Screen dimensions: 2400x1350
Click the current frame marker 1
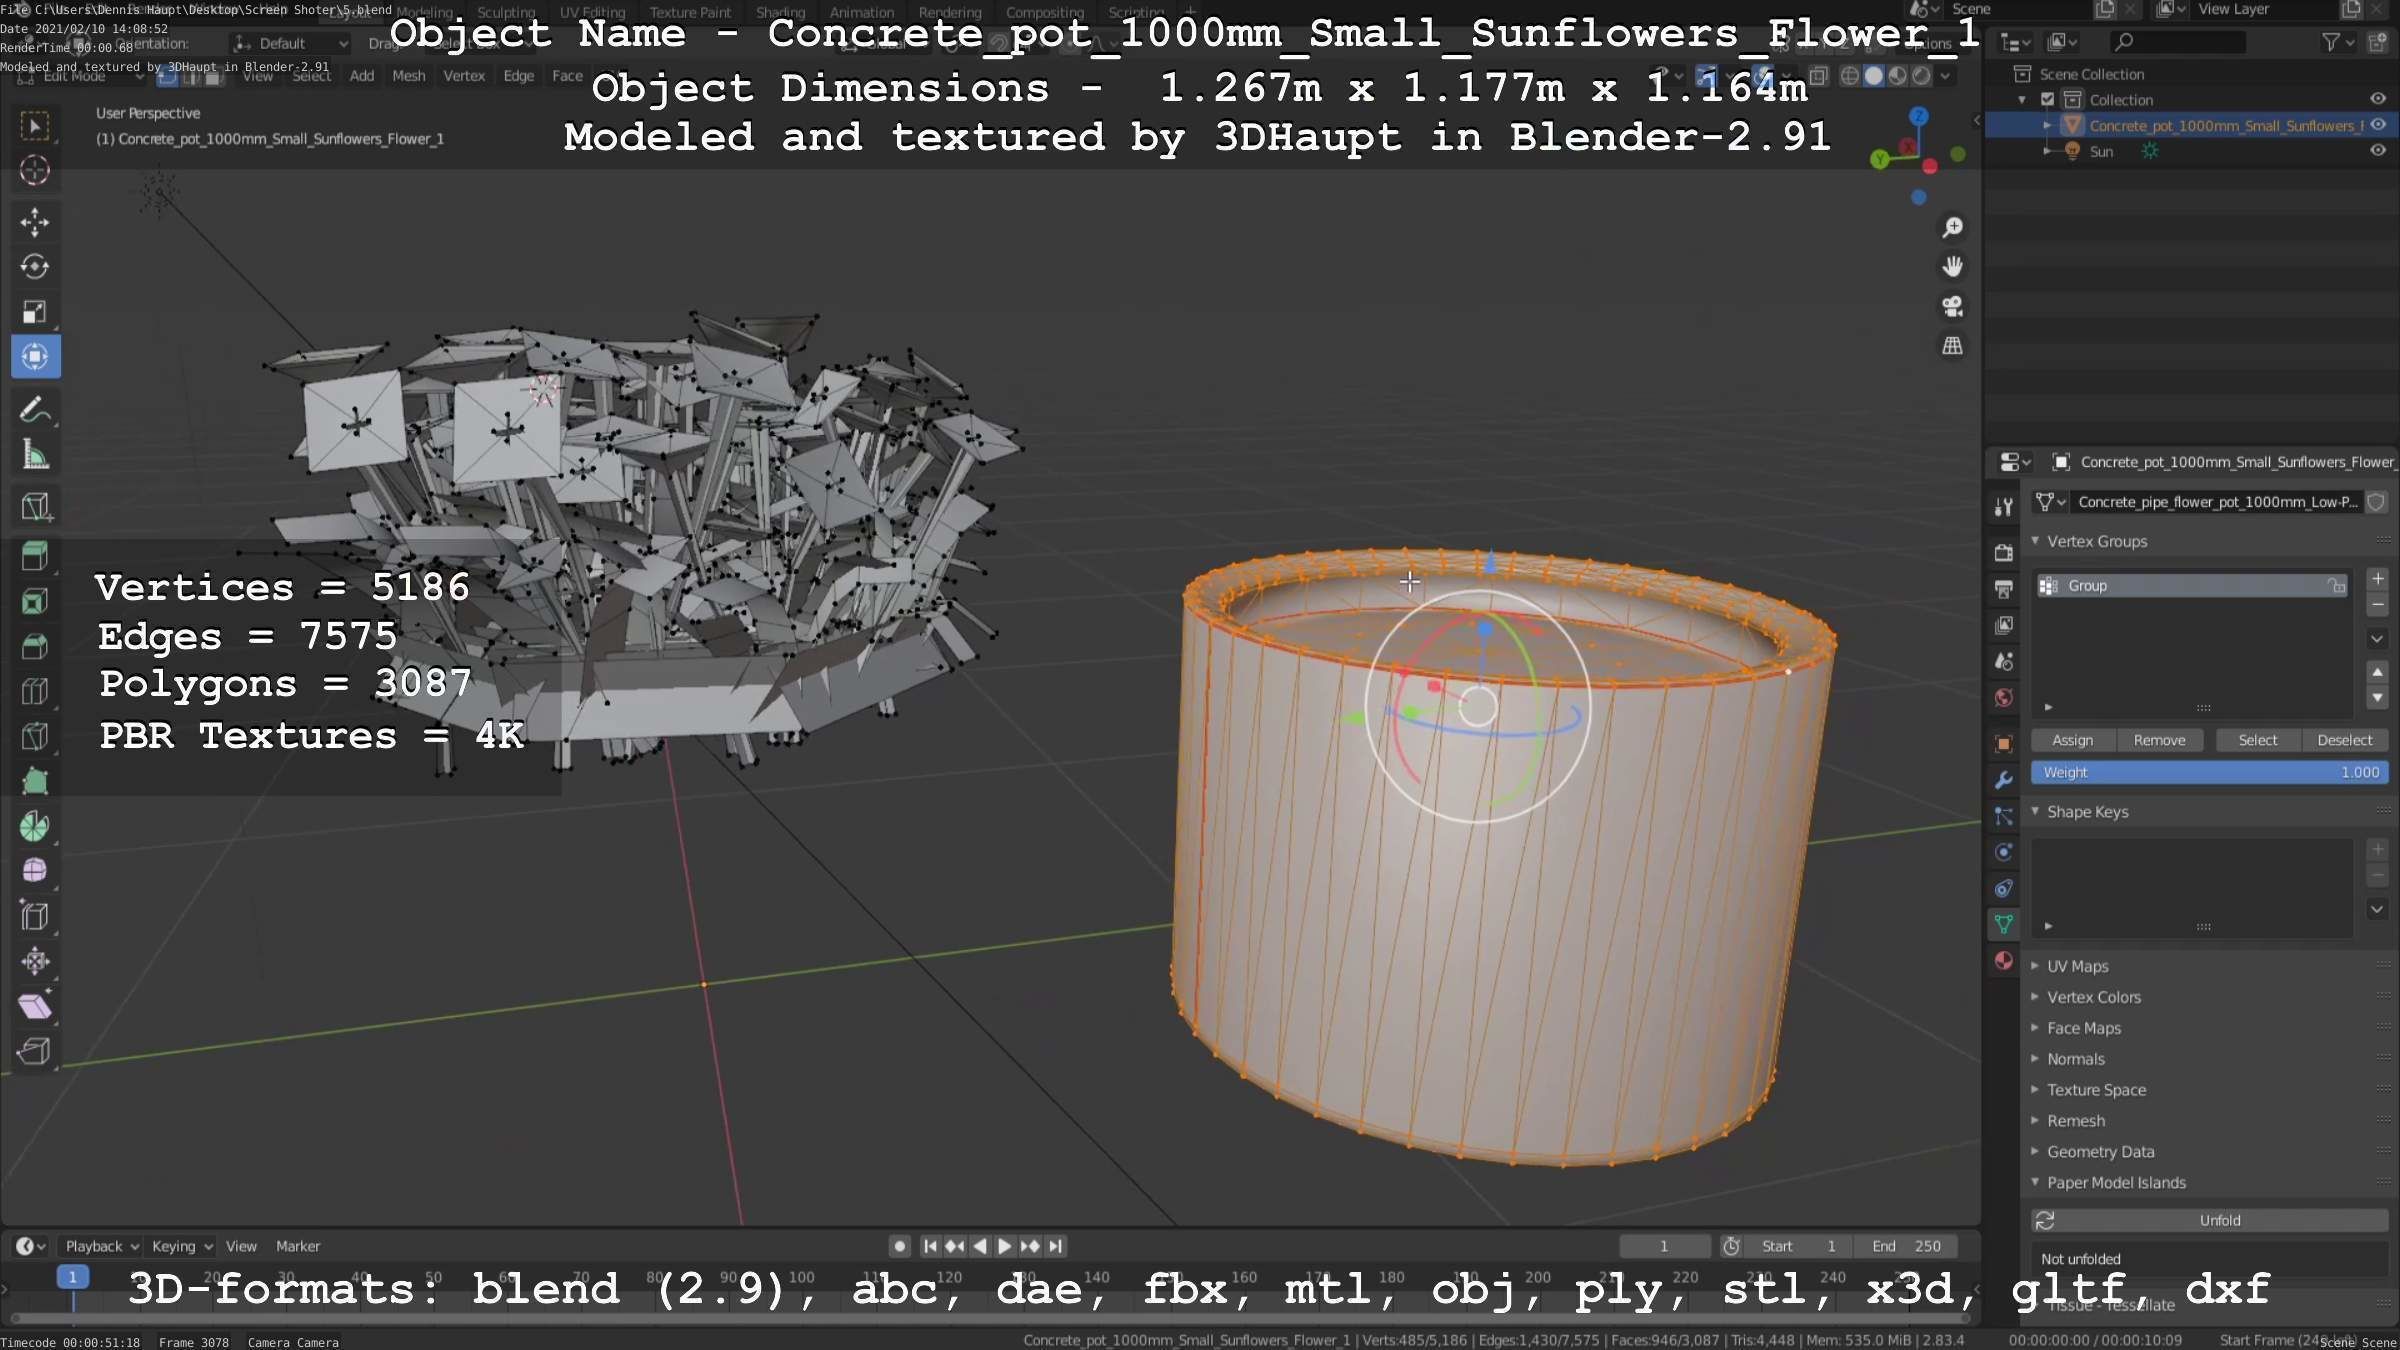72,1277
